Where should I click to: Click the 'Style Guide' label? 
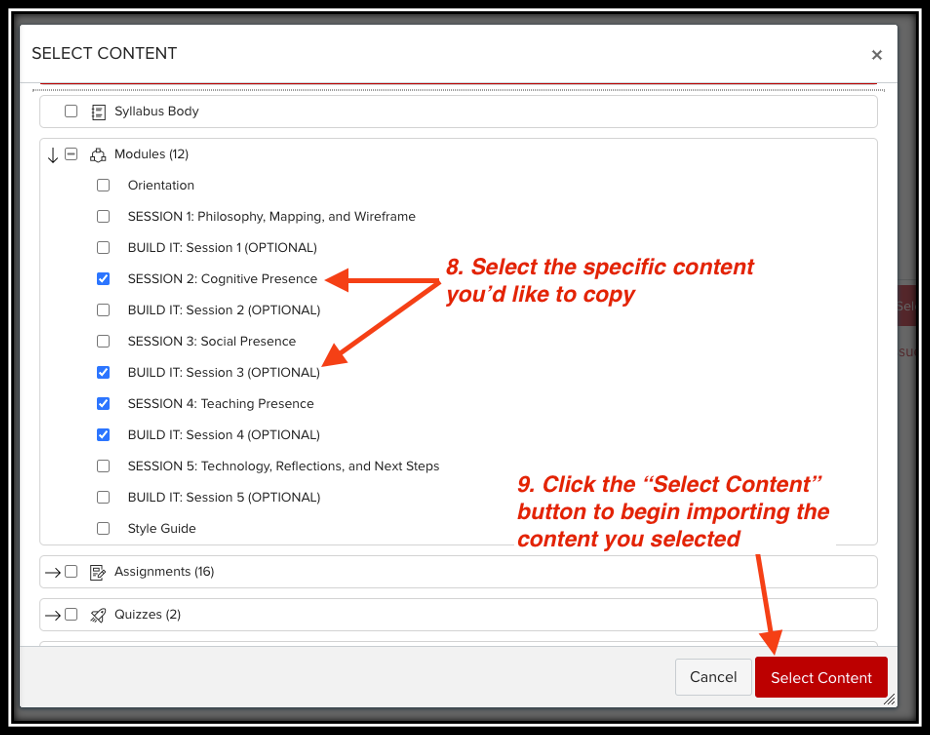161,528
